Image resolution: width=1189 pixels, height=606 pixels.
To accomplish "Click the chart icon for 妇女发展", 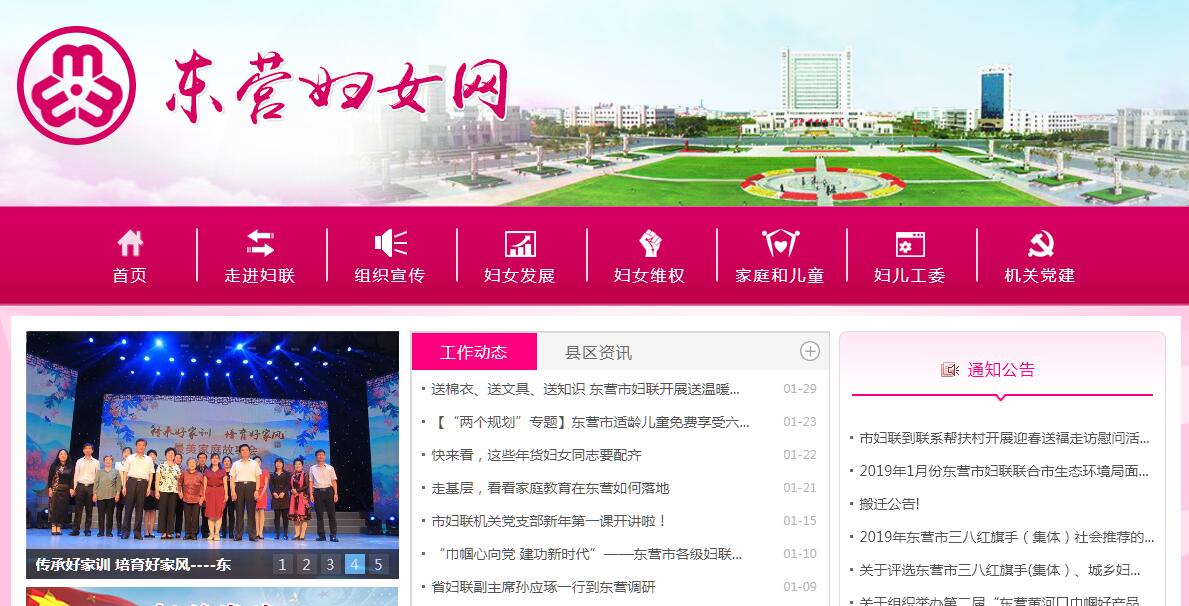I will point(520,243).
